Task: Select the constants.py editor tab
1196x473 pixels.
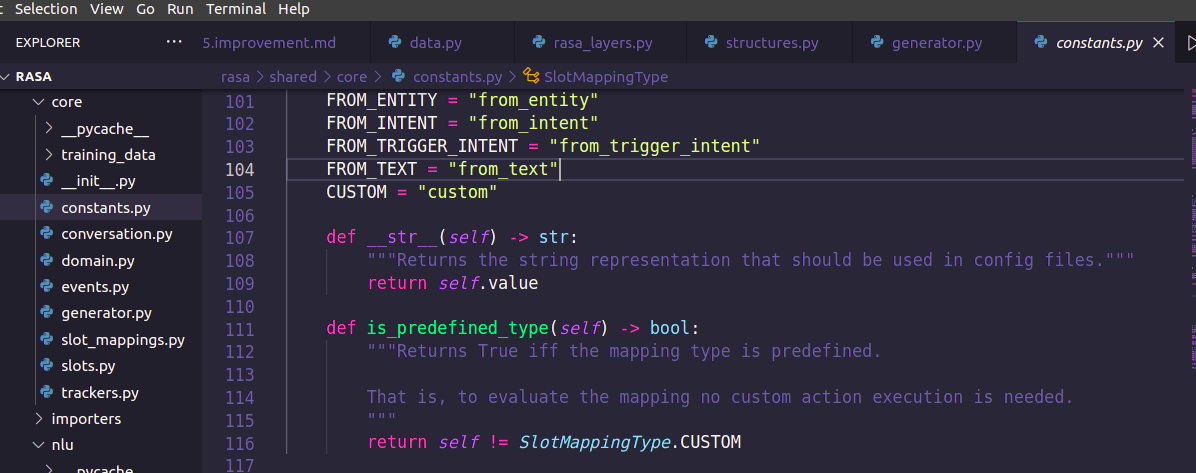Action: coord(1098,43)
